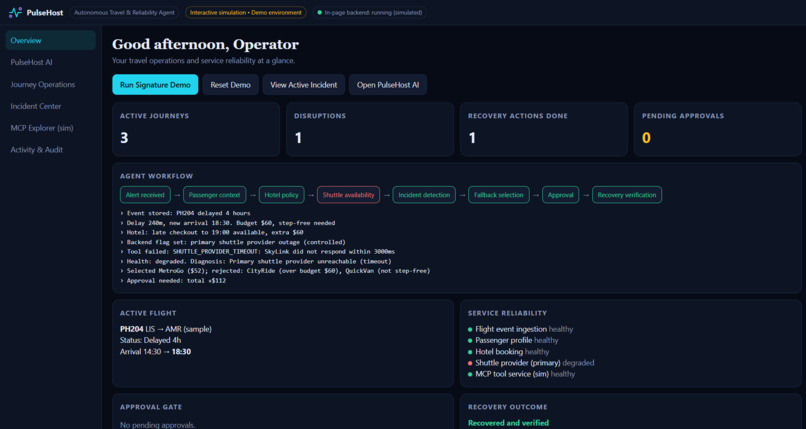Select the Recovery verification workflow step

click(x=627, y=195)
